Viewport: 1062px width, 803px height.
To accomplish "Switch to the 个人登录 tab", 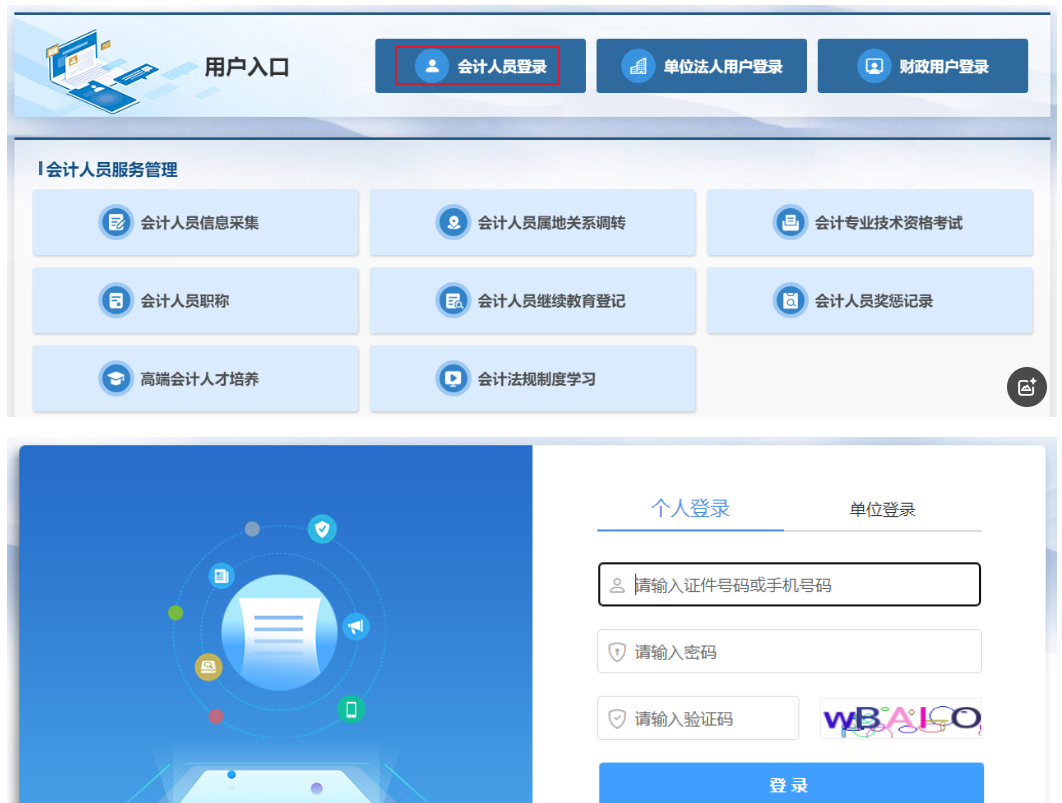I will tap(690, 509).
